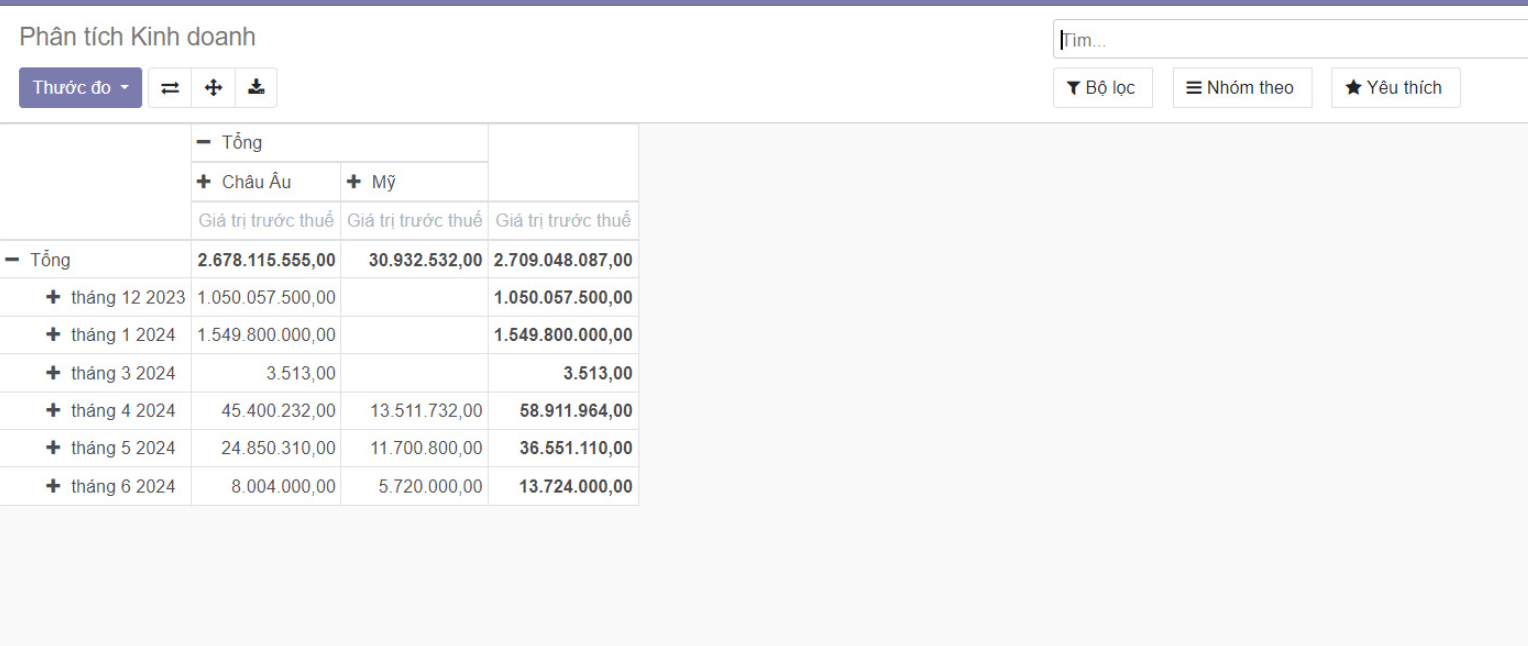Viewport: 1528px width, 646px height.
Task: Open the Nhóm theo grouping menu
Action: pyautogui.click(x=1241, y=88)
